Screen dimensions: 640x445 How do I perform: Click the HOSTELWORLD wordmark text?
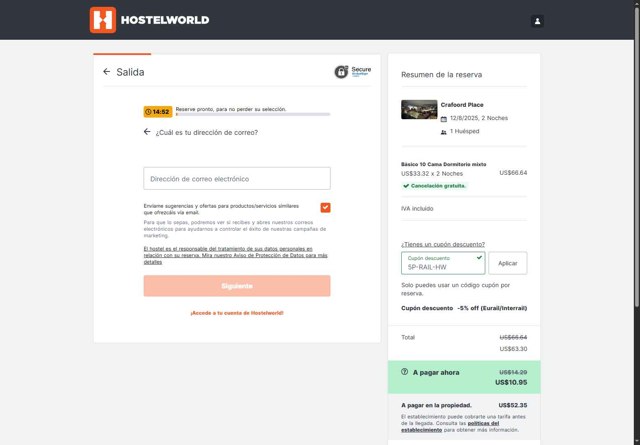coord(165,20)
